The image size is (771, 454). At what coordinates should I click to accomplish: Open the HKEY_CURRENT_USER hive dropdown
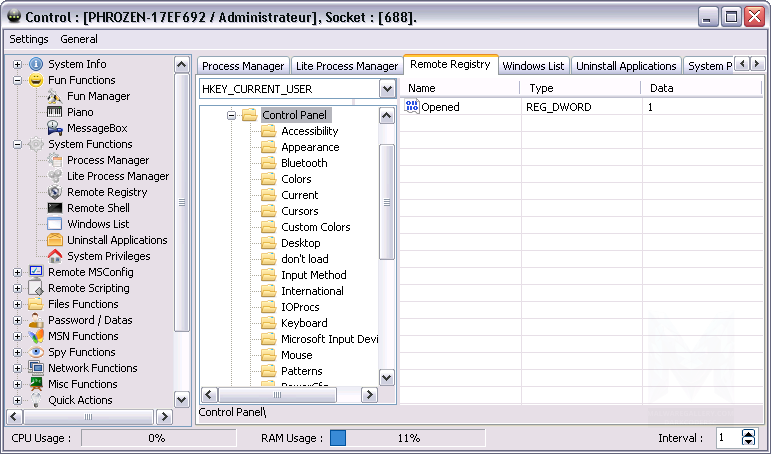[x=387, y=89]
